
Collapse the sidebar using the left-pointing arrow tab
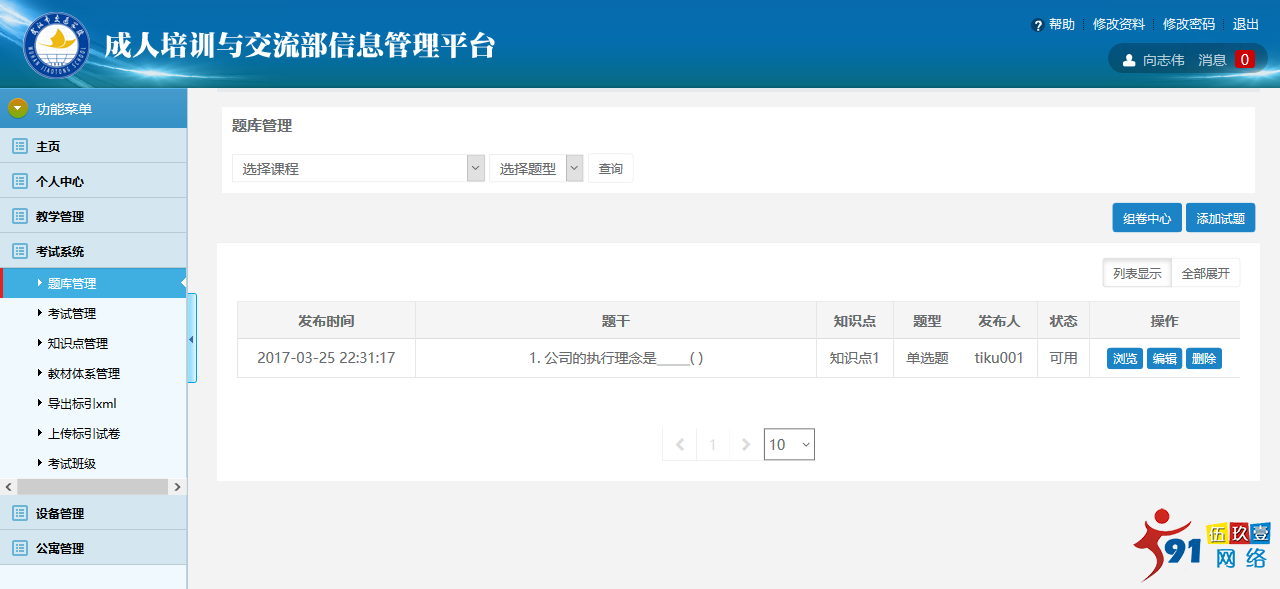tap(191, 339)
